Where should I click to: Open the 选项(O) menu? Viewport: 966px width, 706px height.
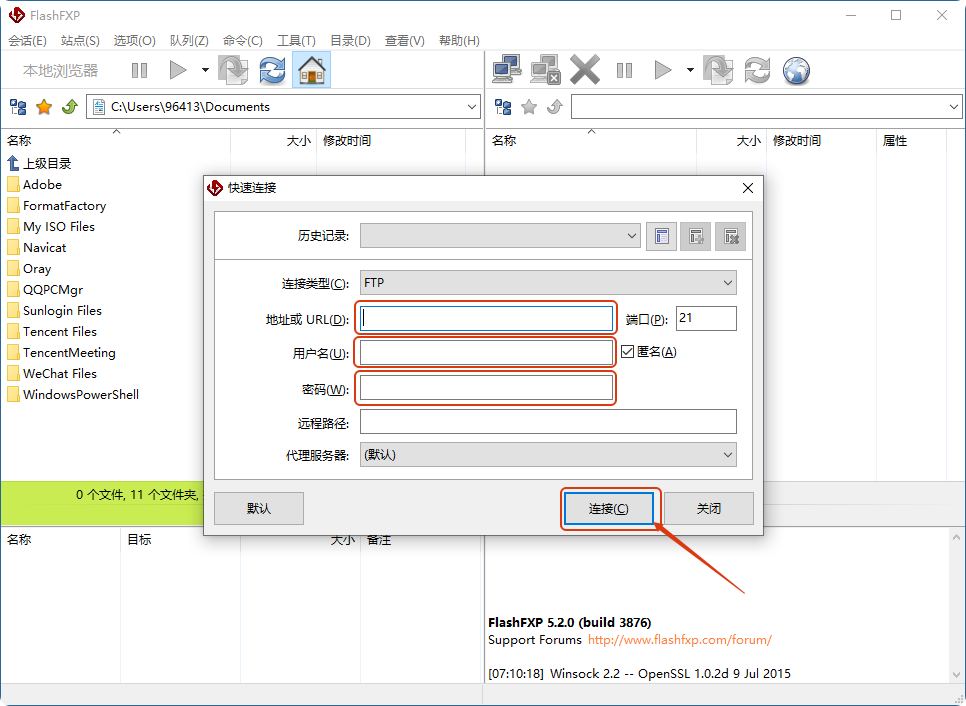pos(134,41)
